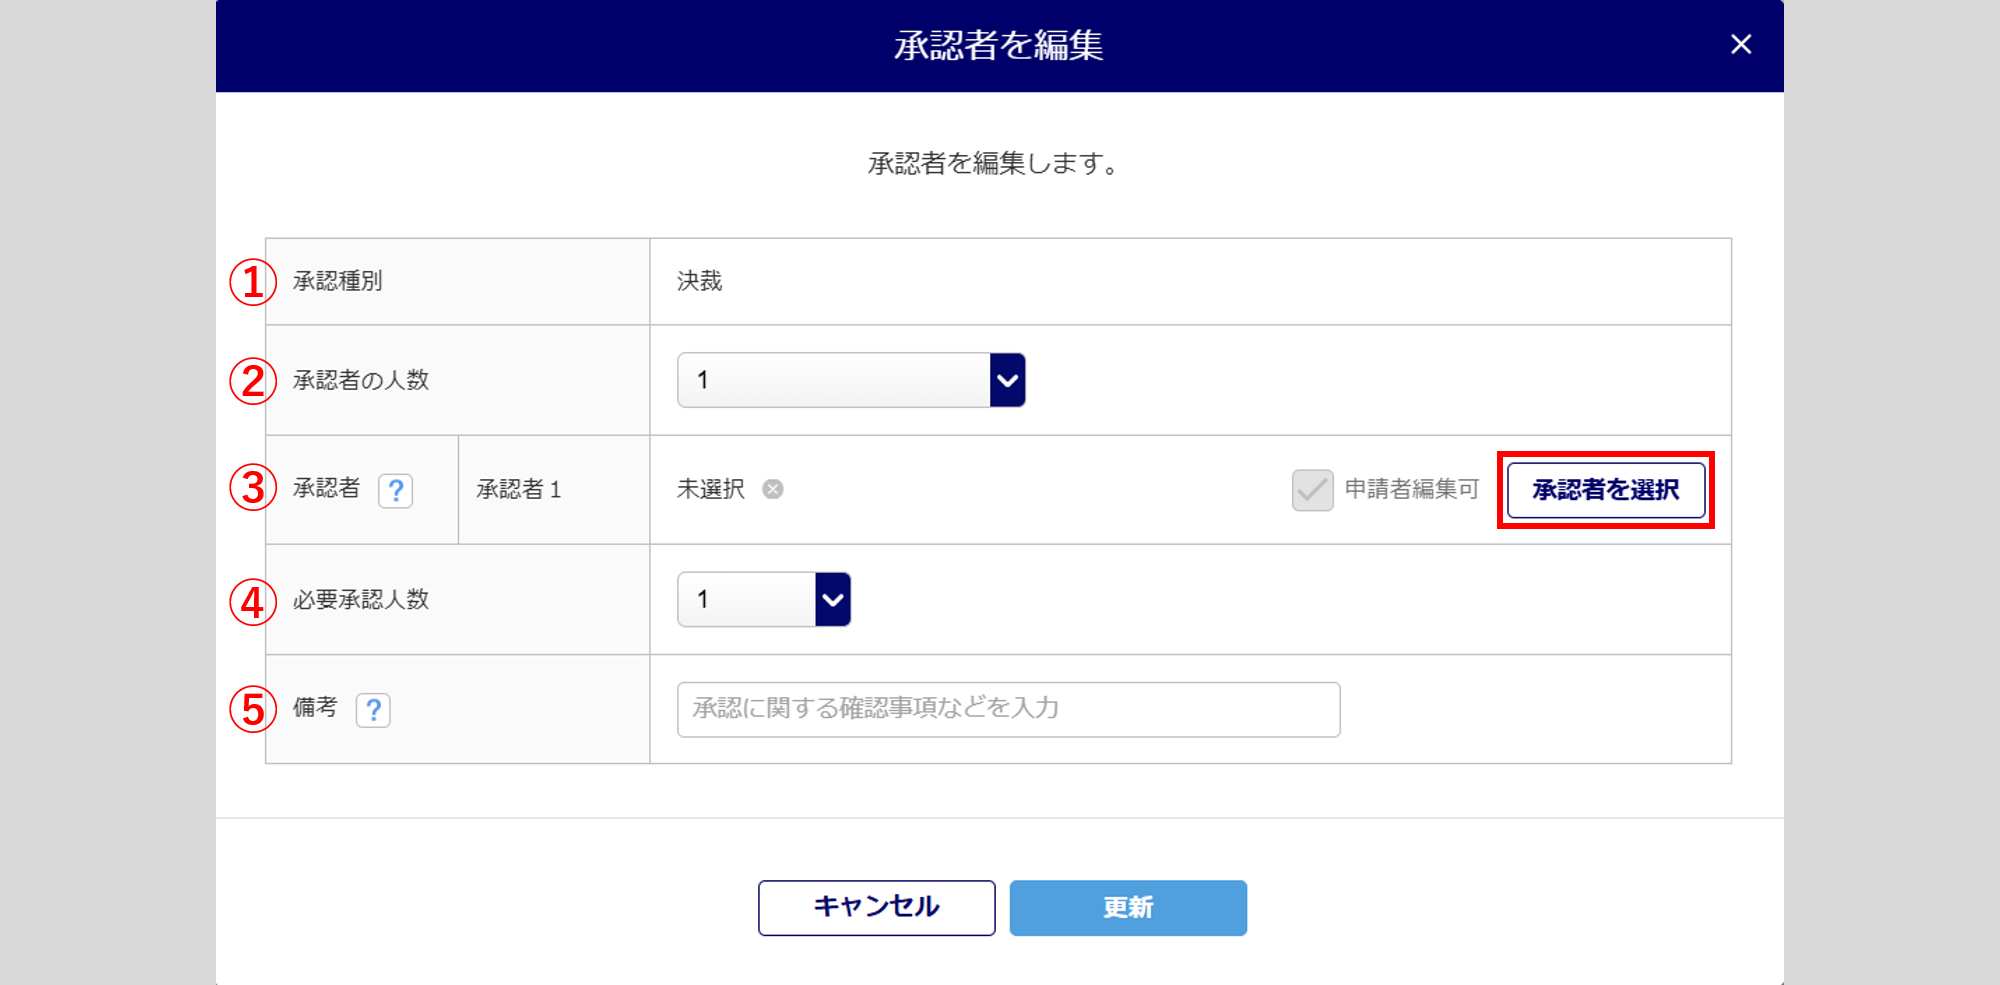Screen dimensions: 2000x985
Task: Click the 決裁 approval type value
Action: [x=699, y=281]
